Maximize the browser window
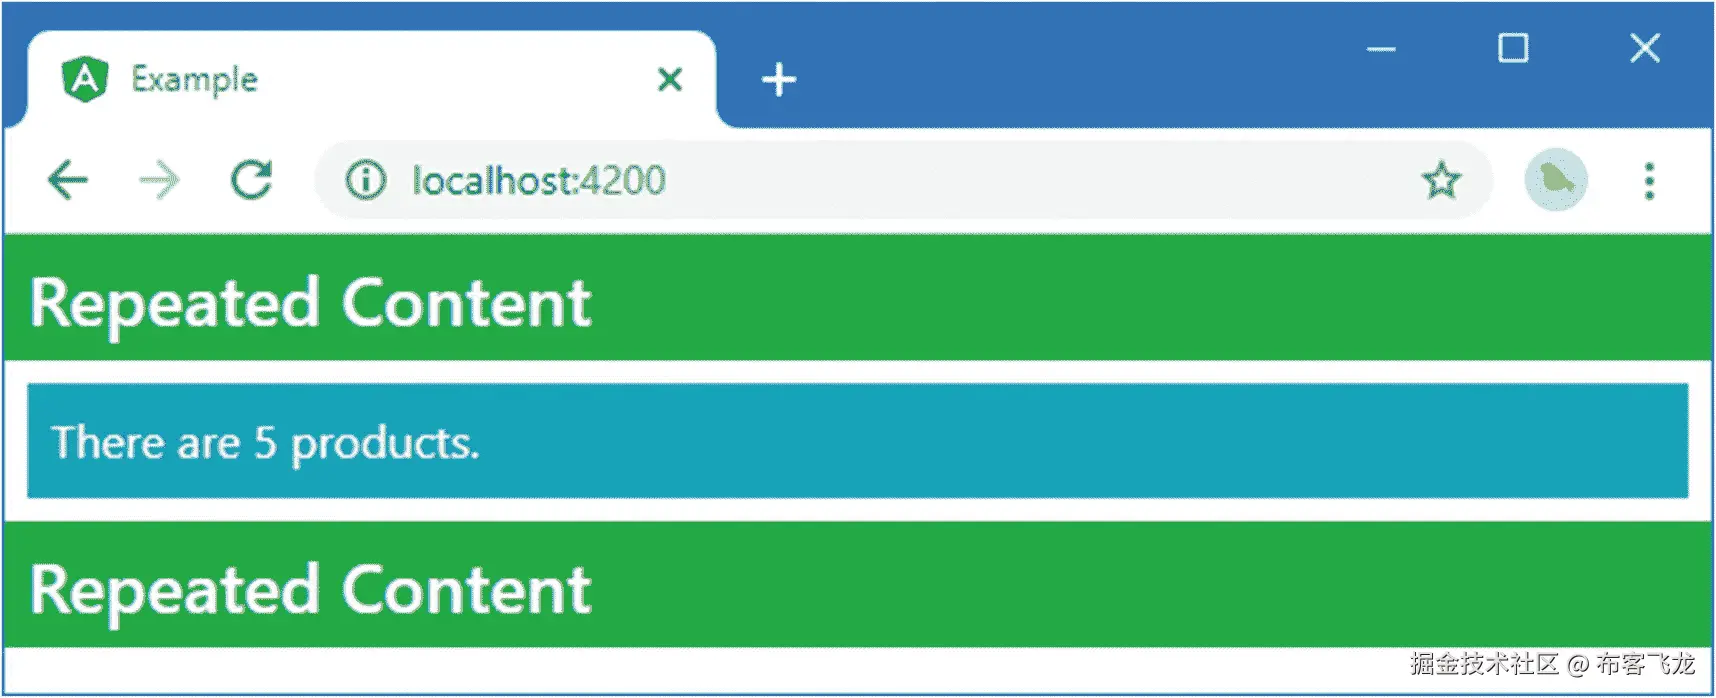This screenshot has height=698, width=1716. point(1513,48)
